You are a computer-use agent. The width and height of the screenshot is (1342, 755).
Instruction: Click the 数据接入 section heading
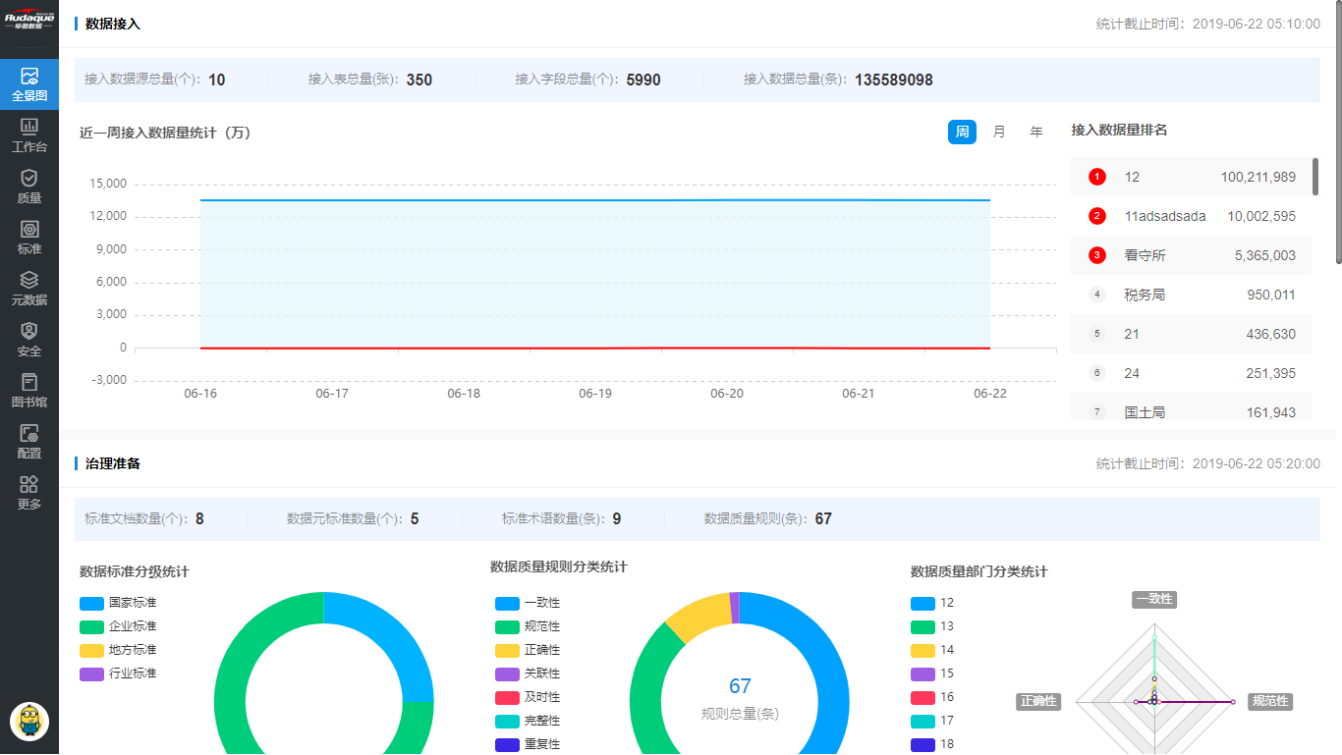tap(113, 23)
